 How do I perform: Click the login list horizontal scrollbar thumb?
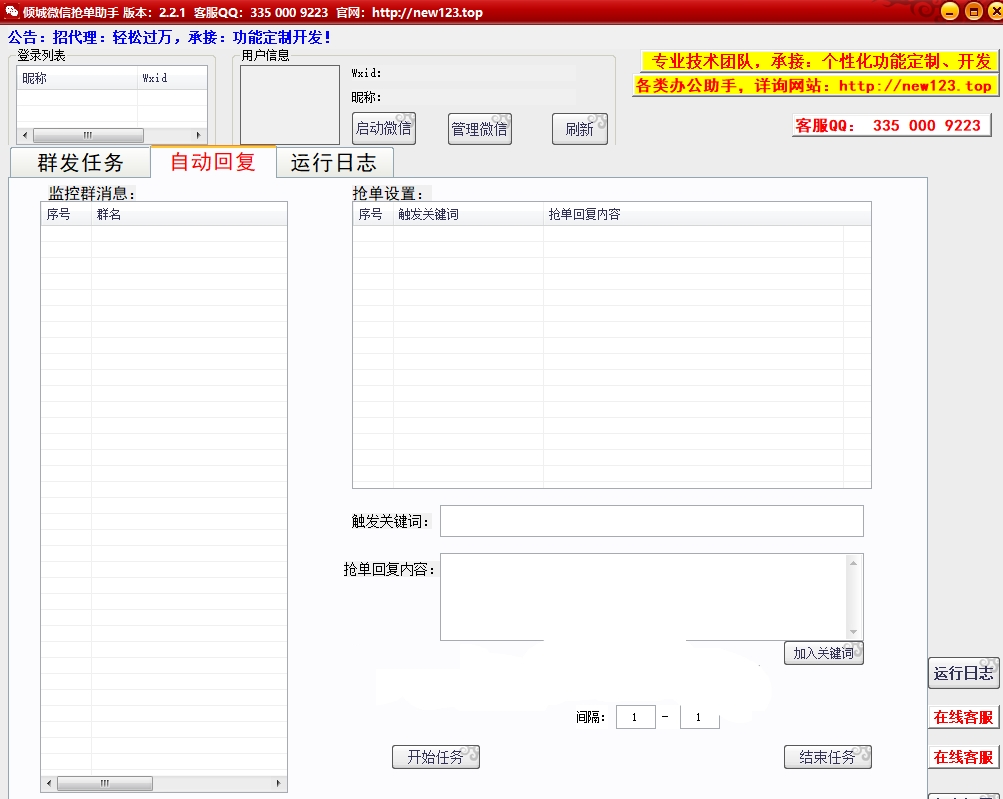click(x=88, y=136)
